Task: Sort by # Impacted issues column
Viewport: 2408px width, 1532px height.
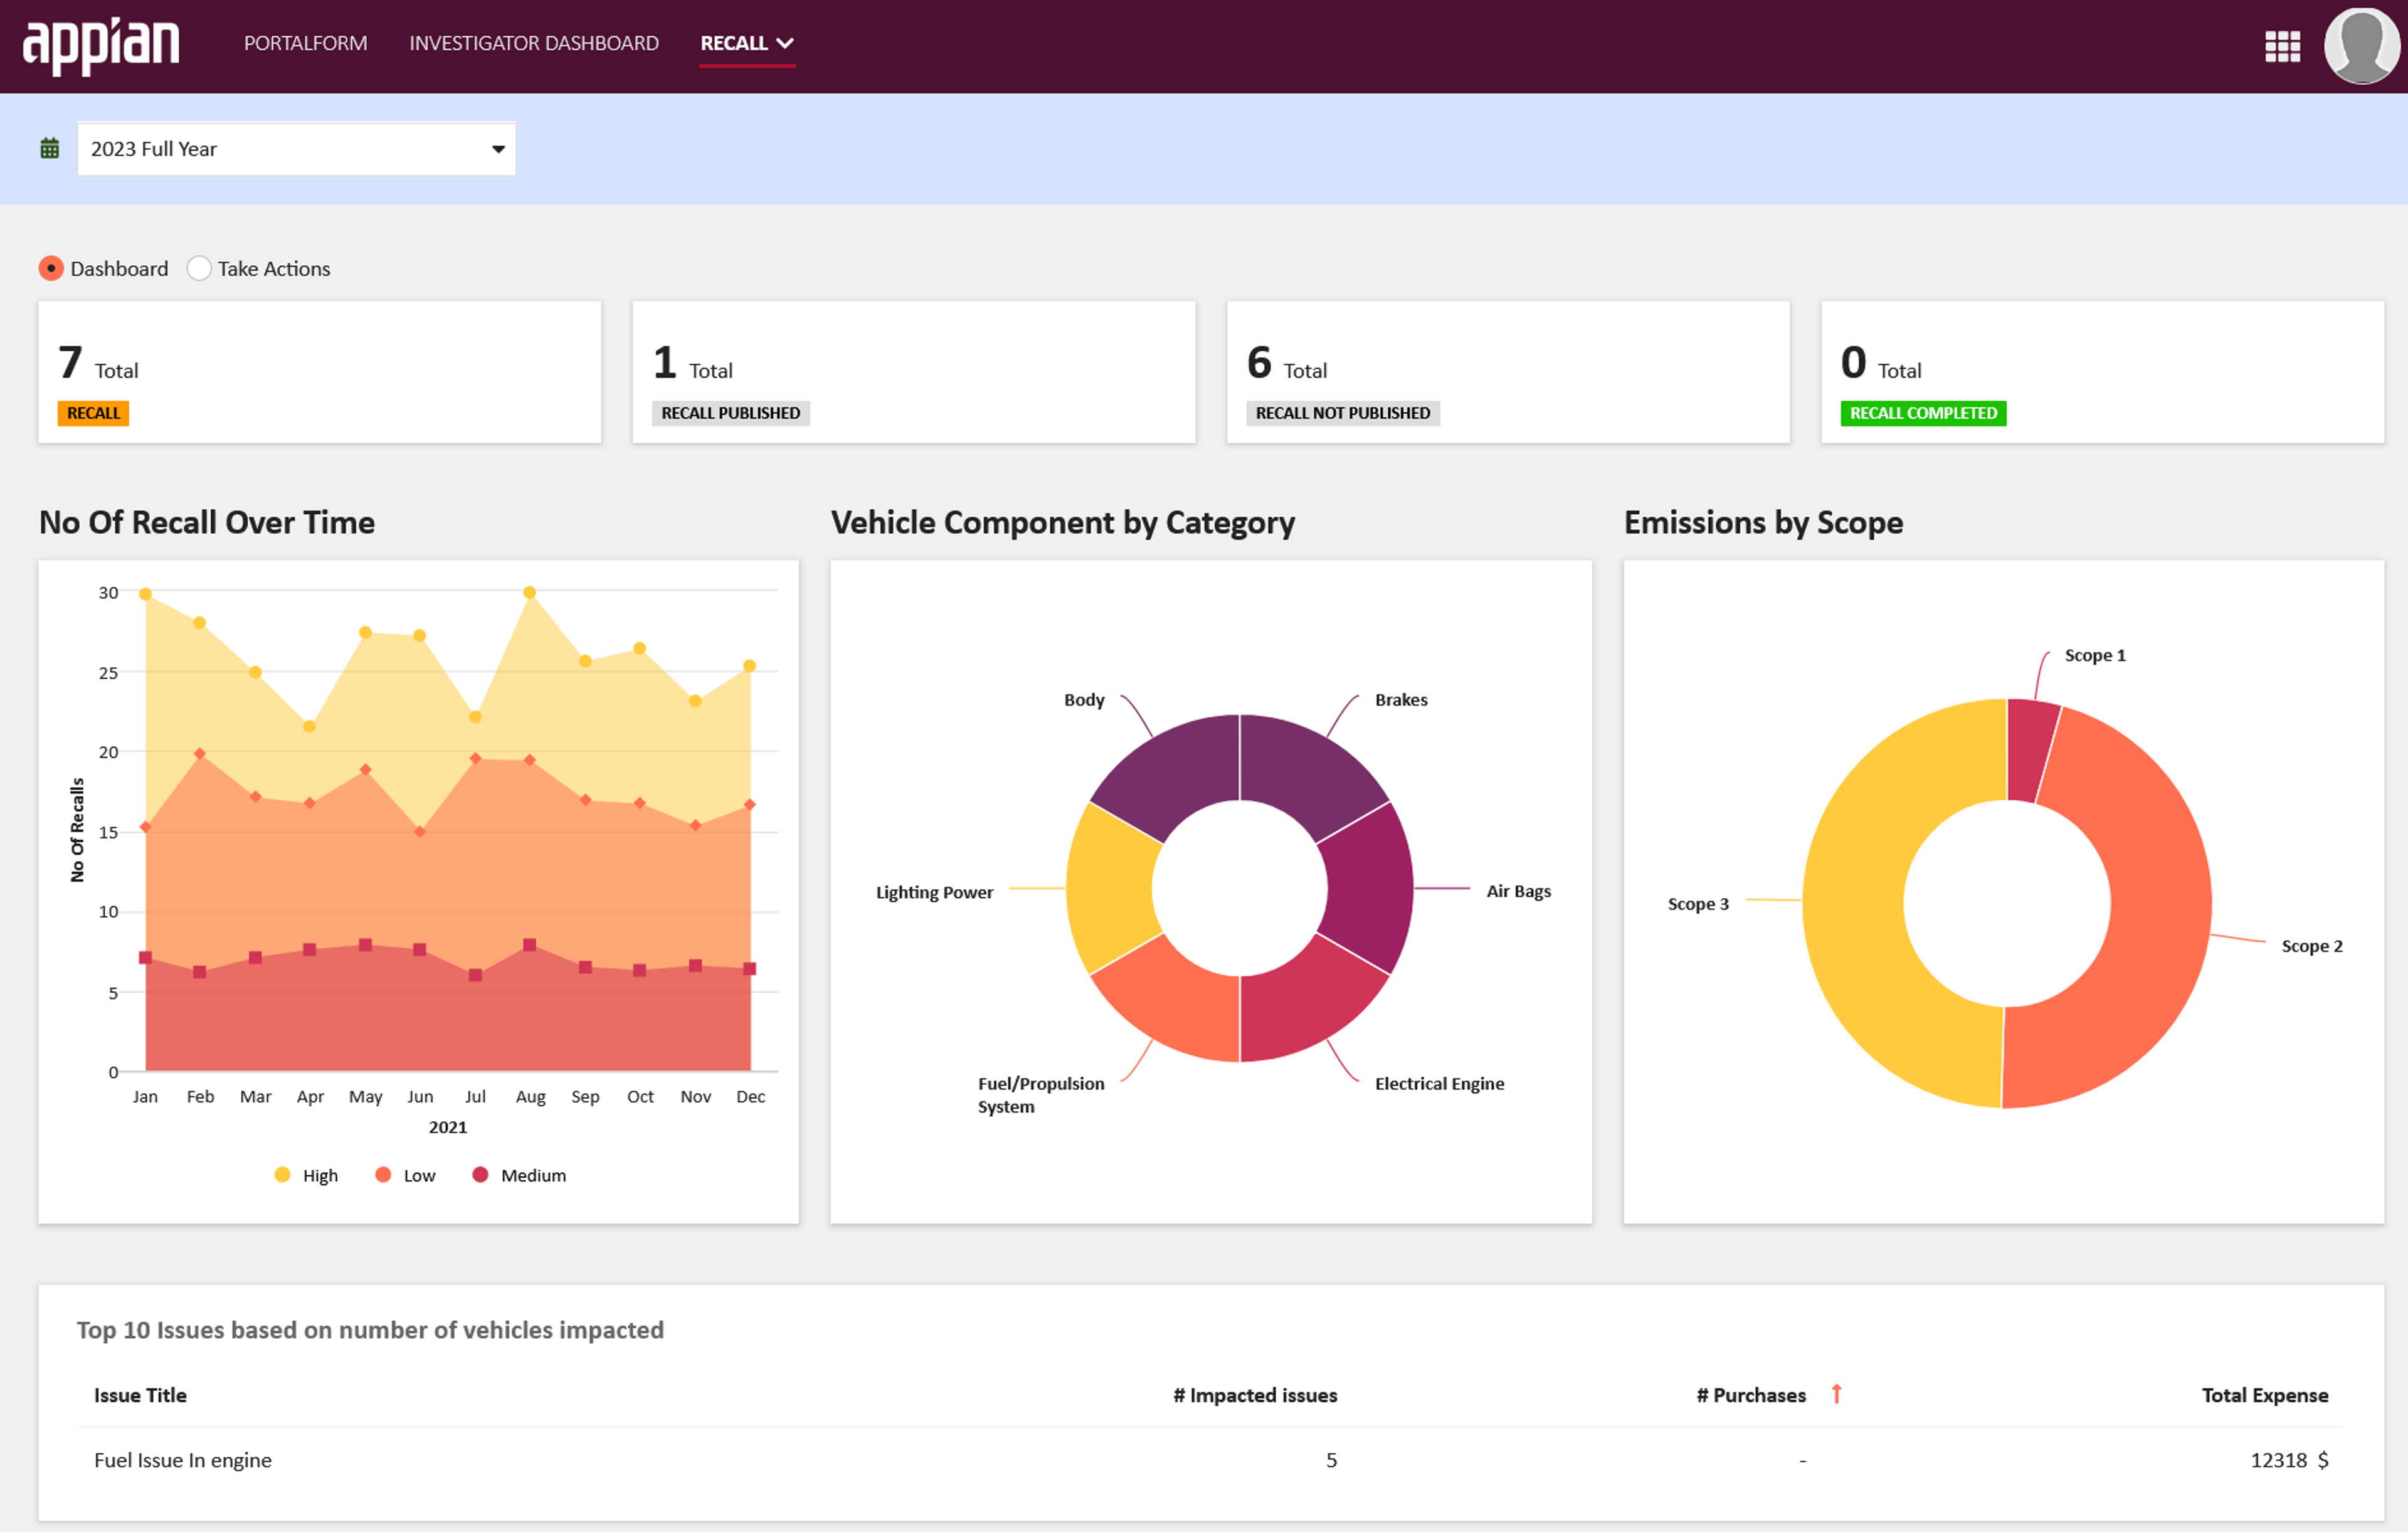Action: 1255,1395
